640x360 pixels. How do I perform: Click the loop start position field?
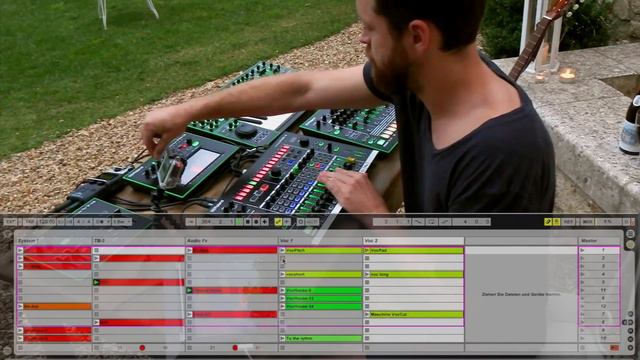tap(392, 222)
